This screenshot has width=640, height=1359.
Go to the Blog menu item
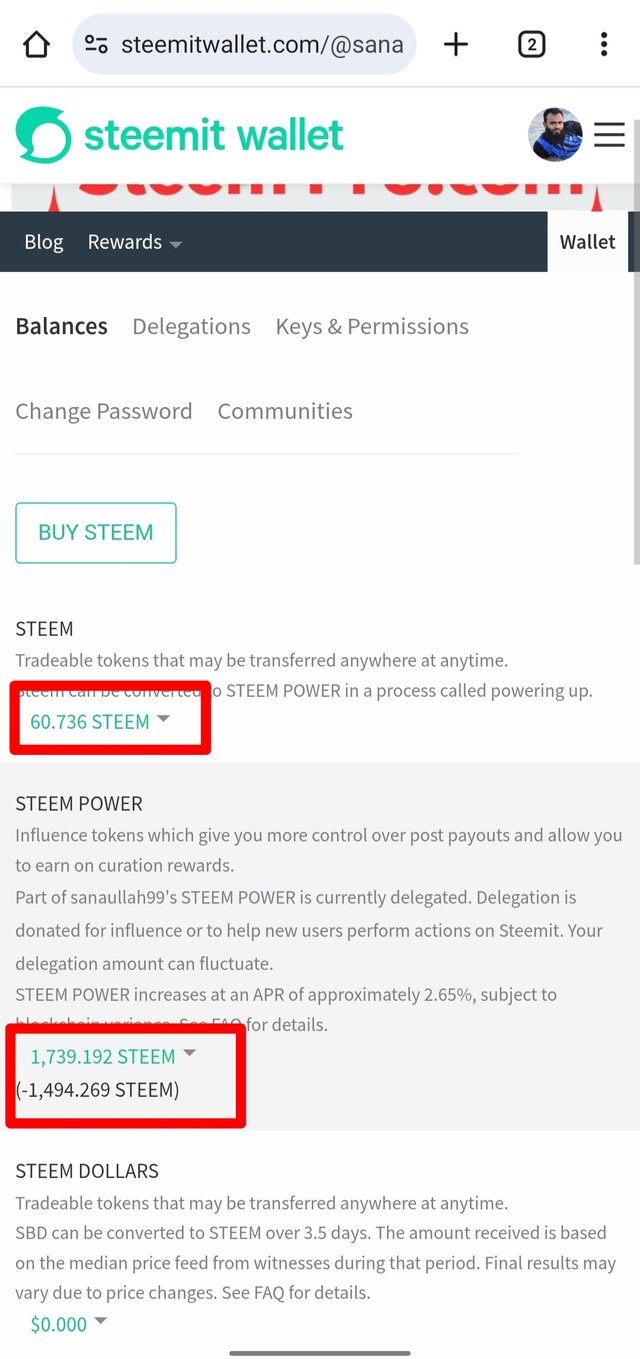click(44, 242)
